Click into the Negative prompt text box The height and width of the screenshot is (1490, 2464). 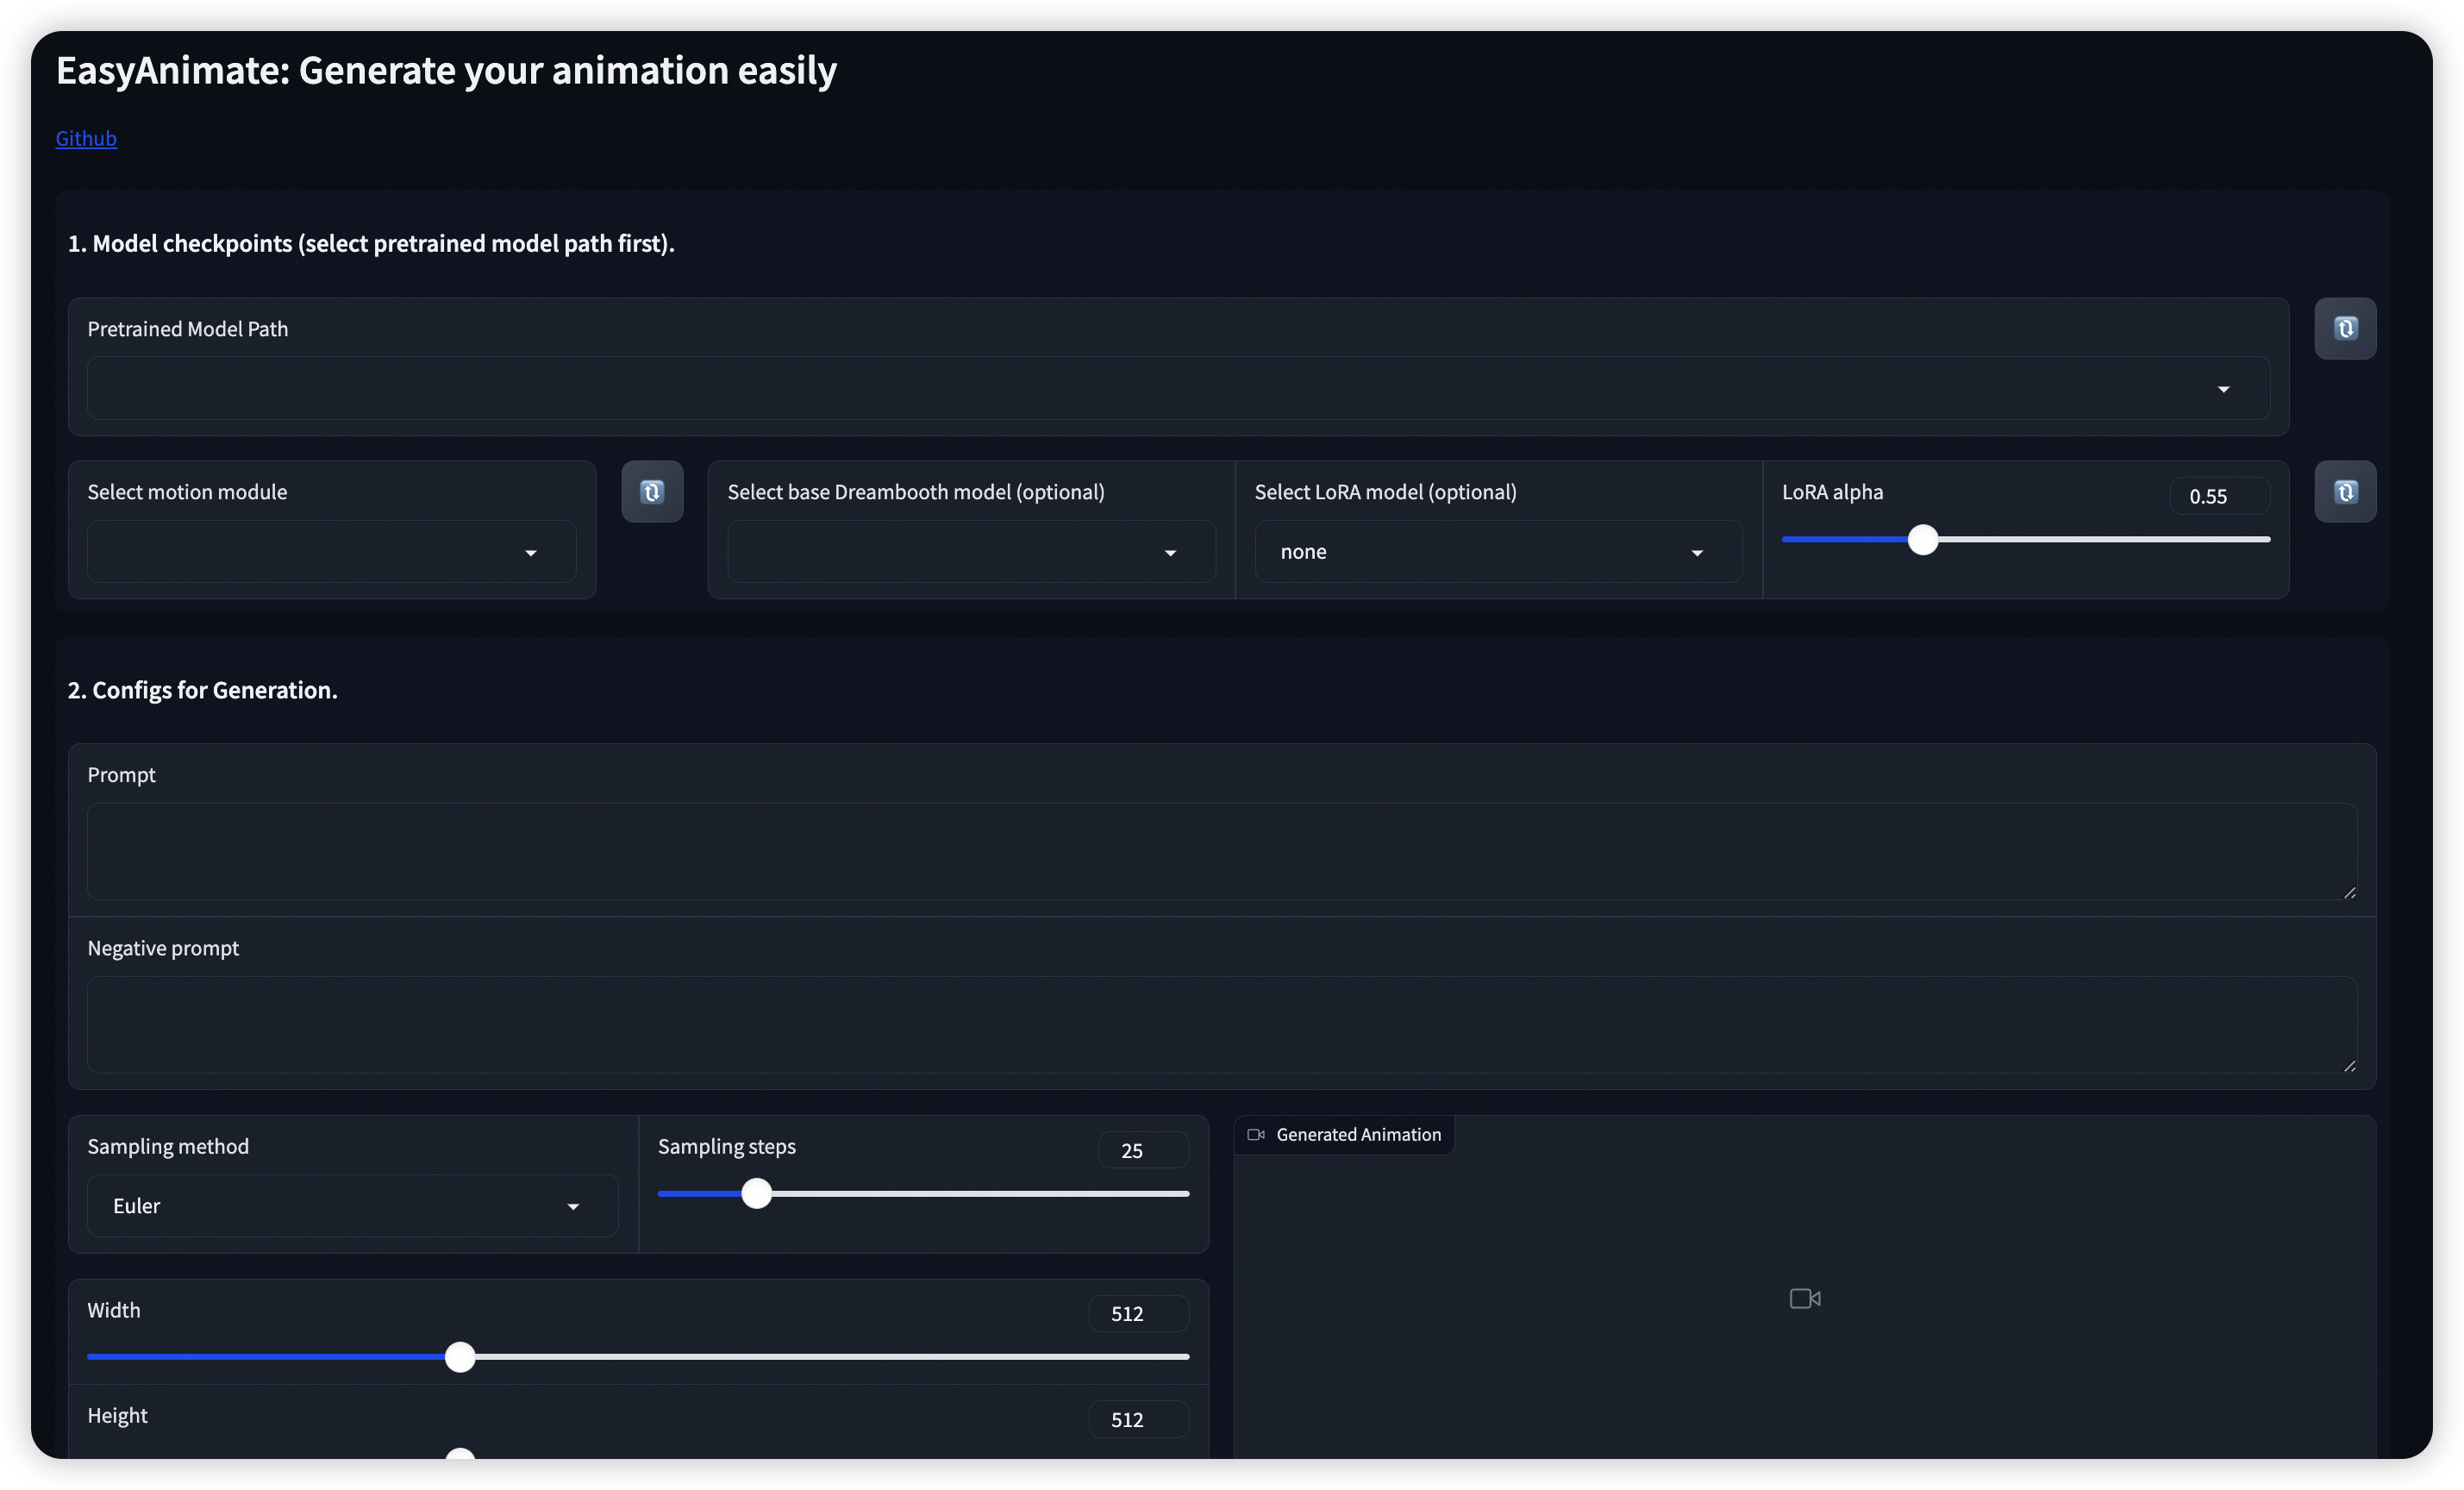pos(1222,1024)
